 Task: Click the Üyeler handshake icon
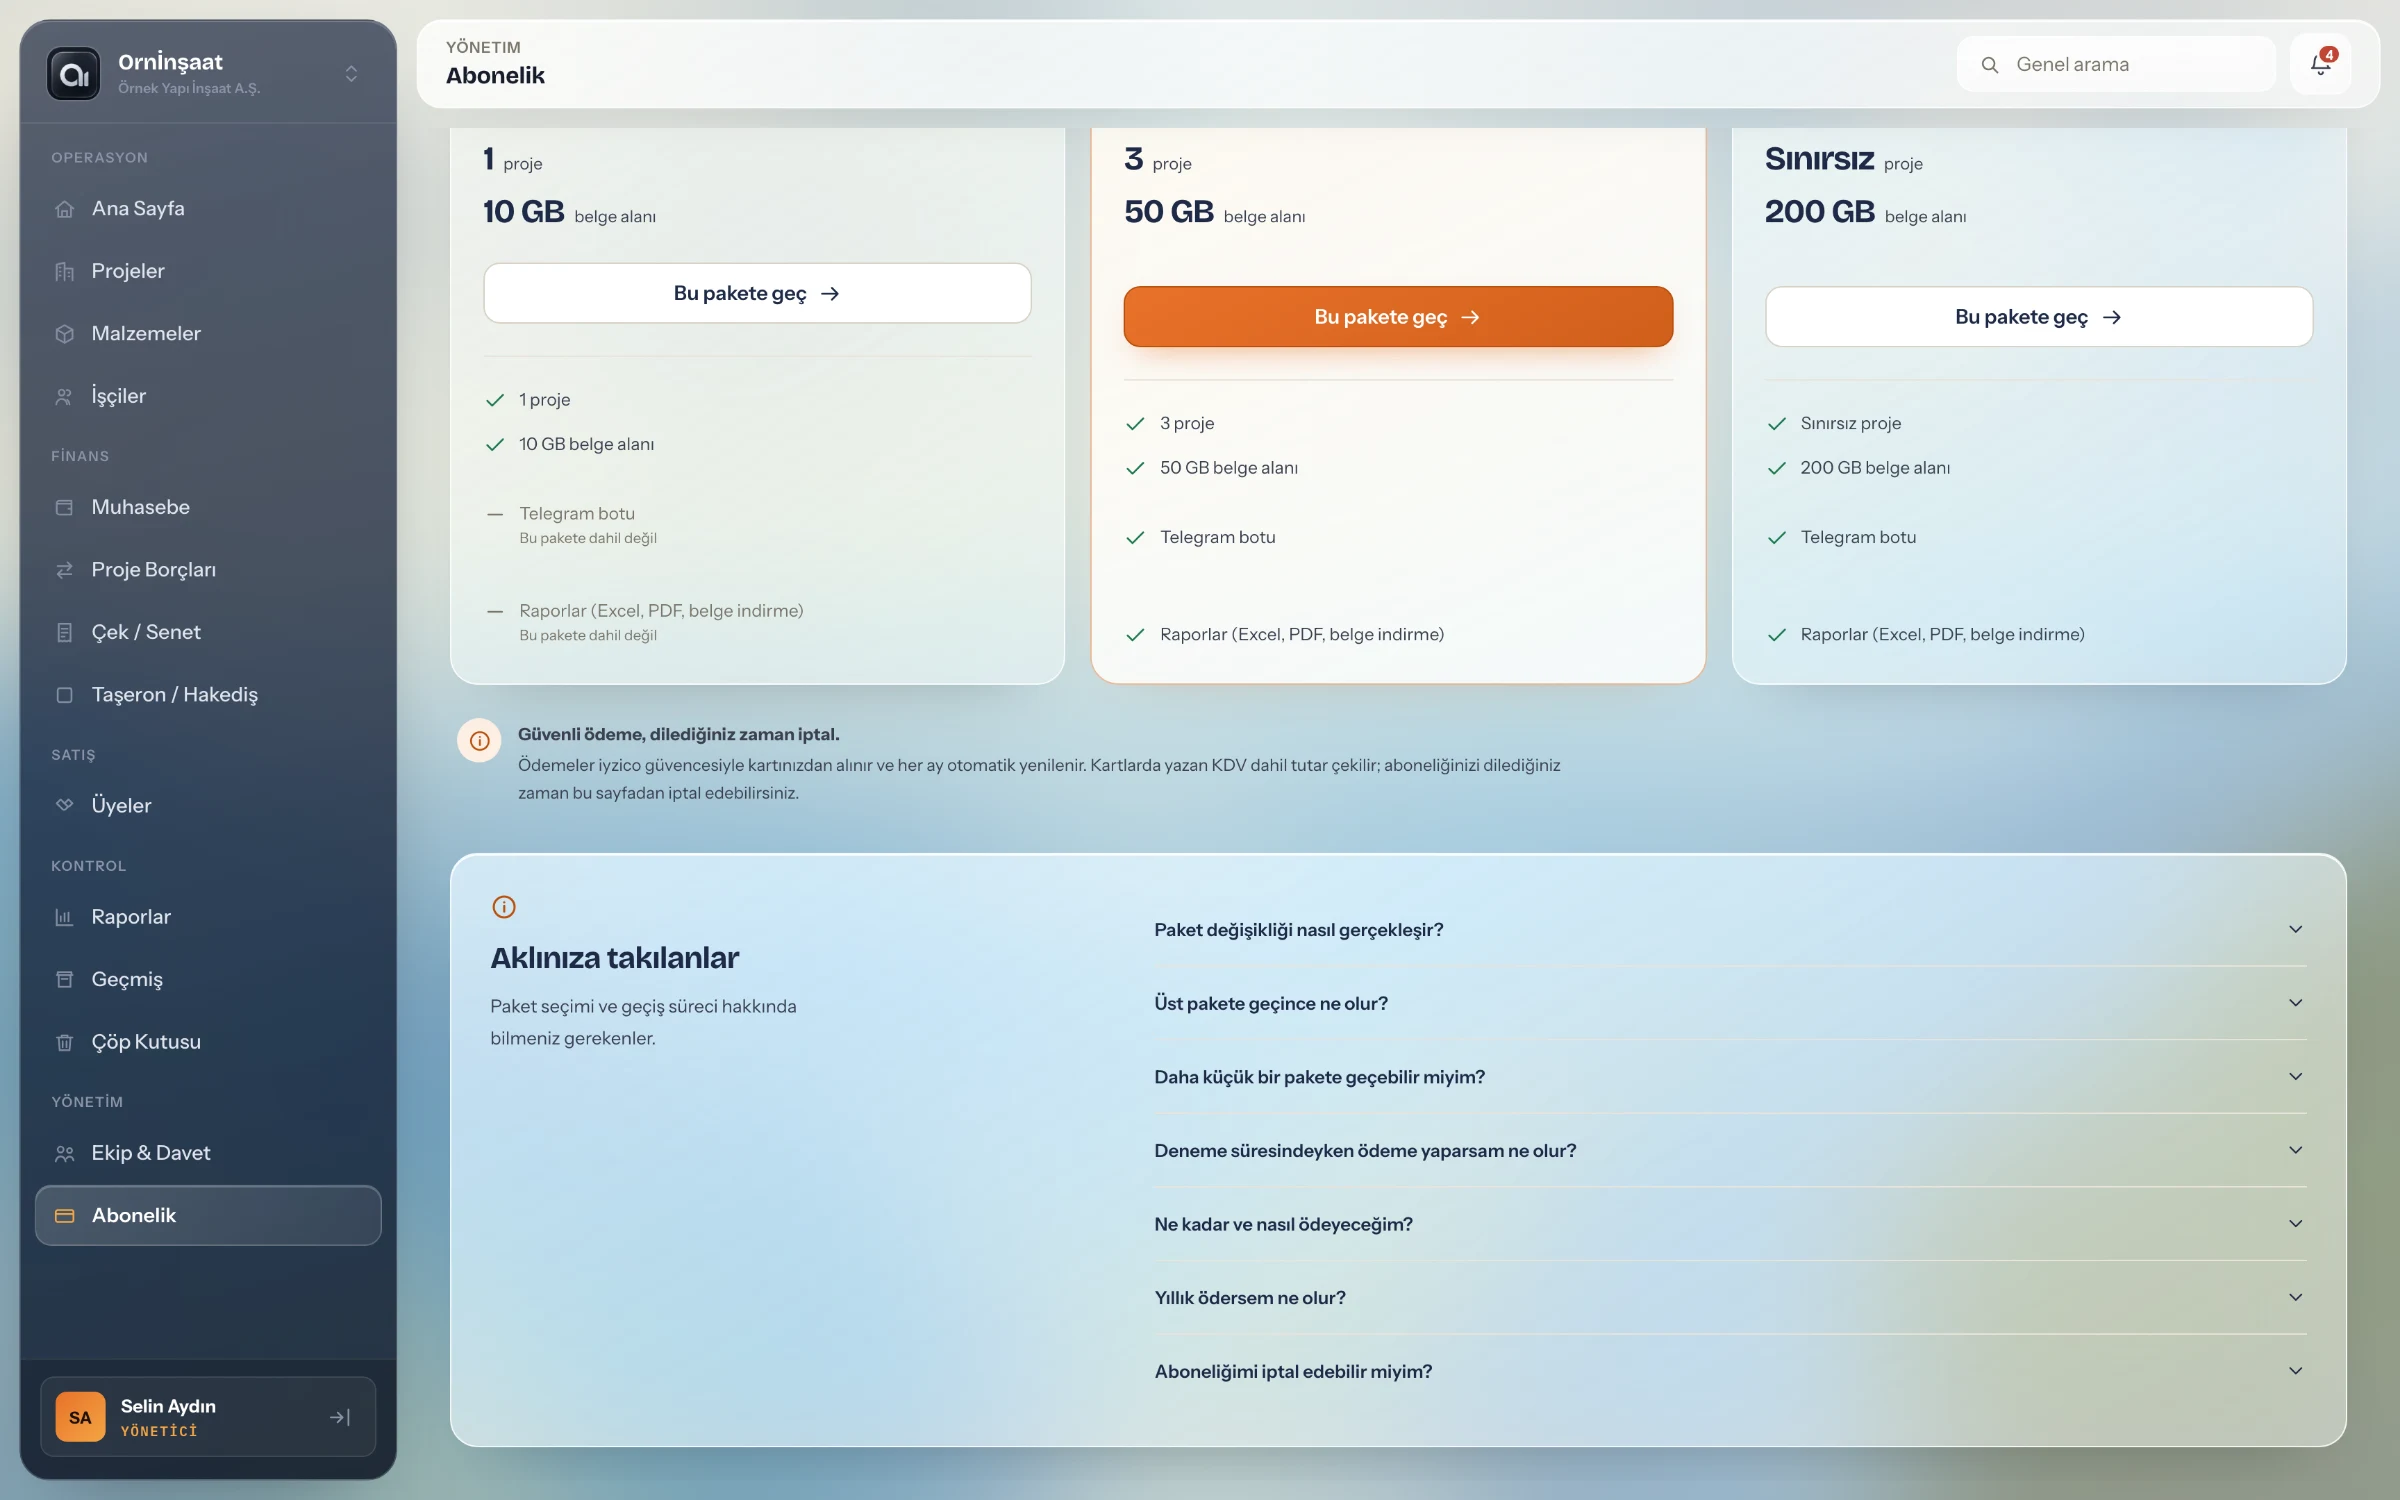tap(65, 805)
